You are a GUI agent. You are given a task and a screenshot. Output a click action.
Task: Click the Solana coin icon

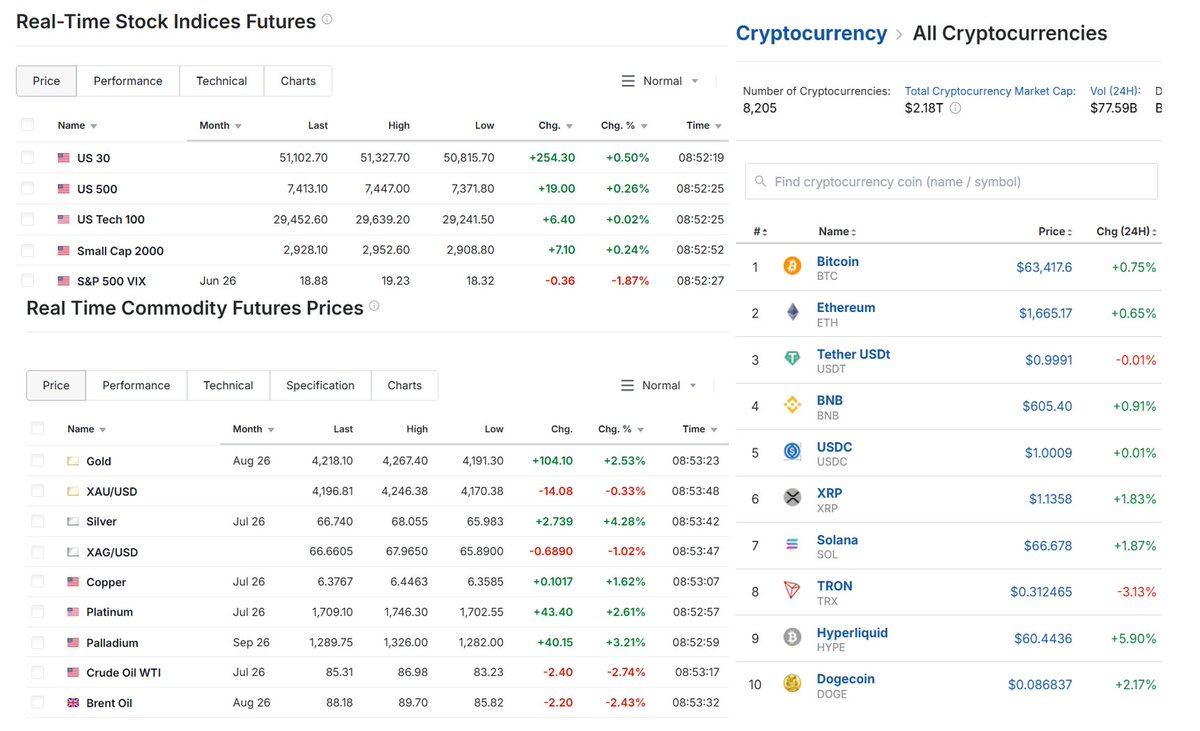tap(793, 545)
